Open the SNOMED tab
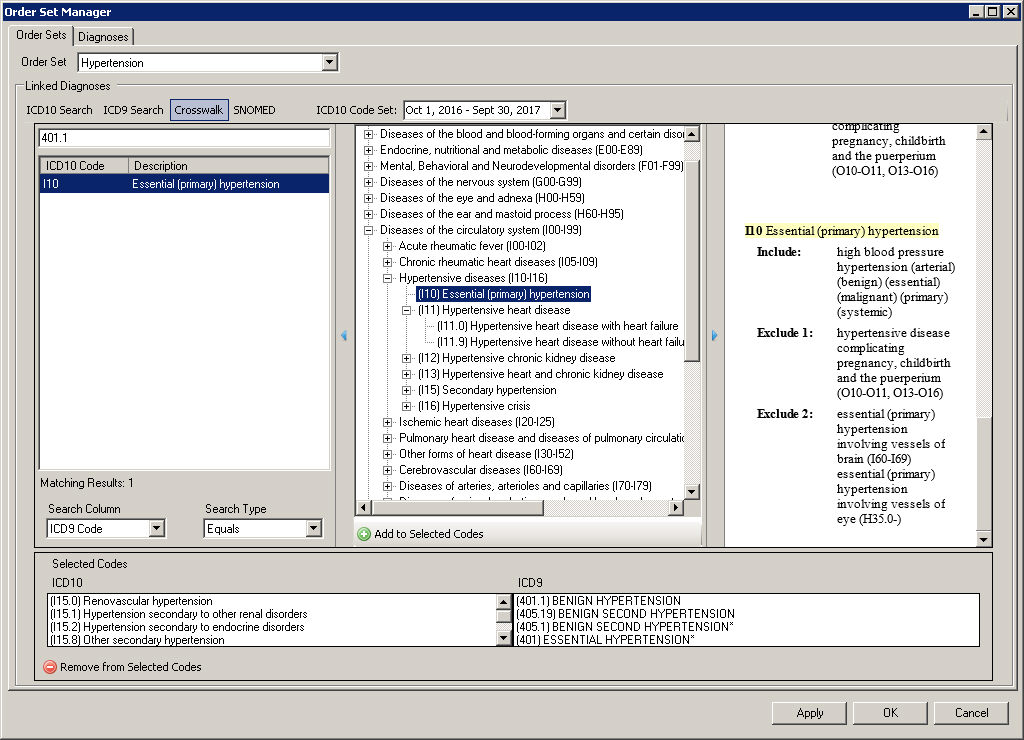Screen dimensions: 1024x740 click(254, 110)
